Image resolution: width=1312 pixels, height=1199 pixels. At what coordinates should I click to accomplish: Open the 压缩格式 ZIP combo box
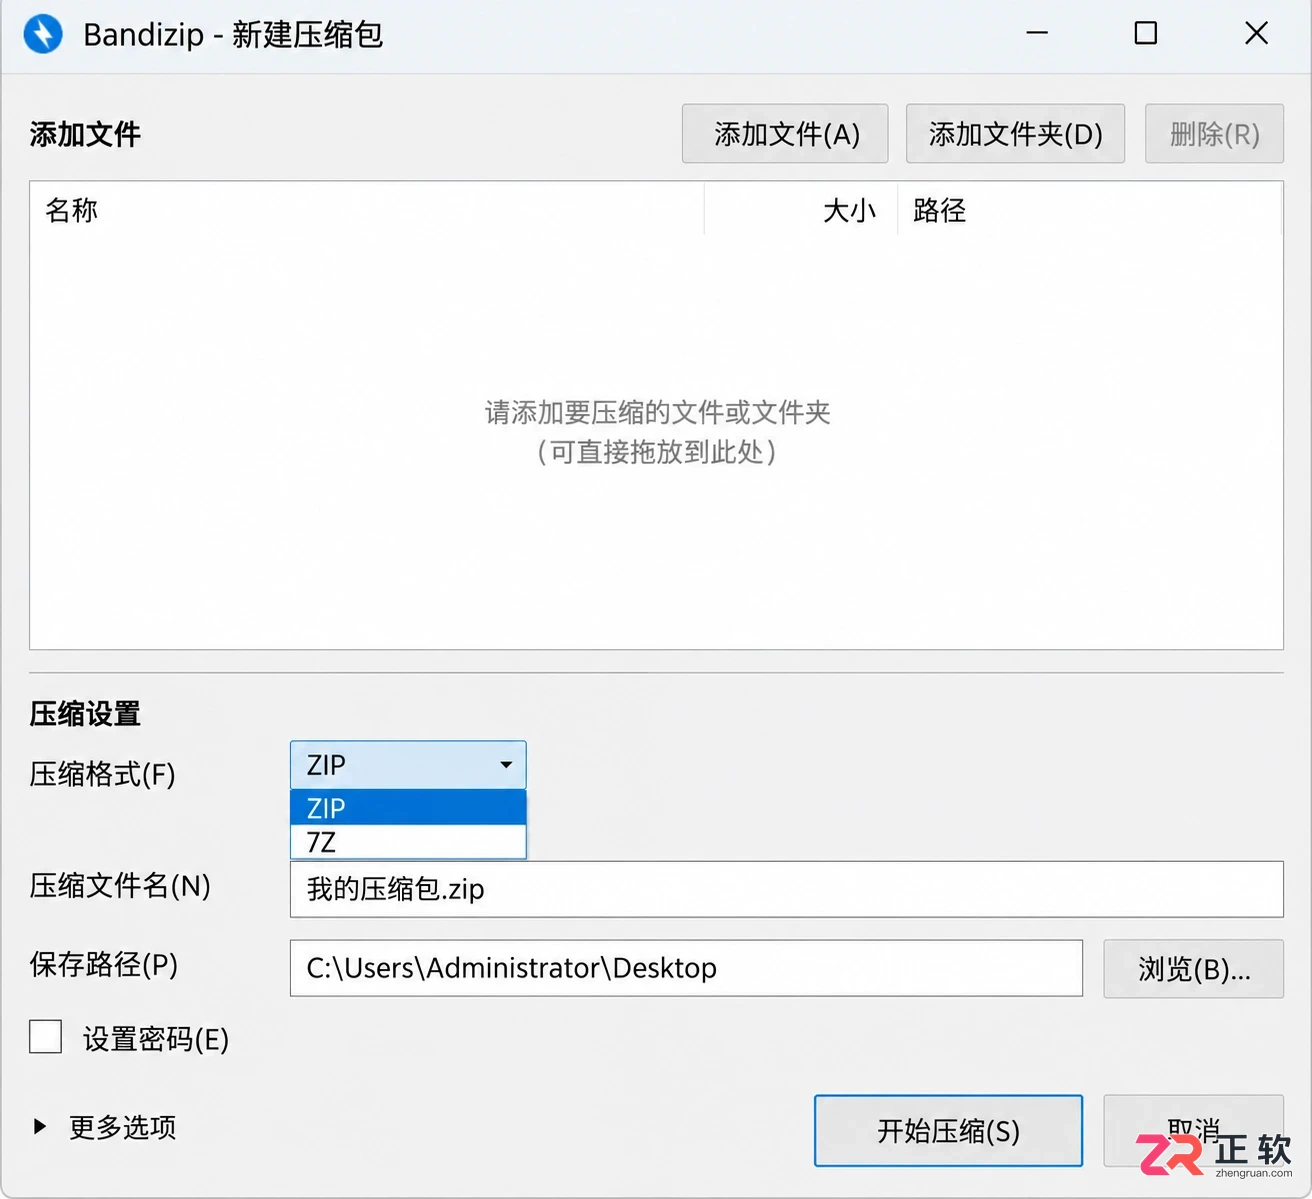pyautogui.click(x=408, y=765)
